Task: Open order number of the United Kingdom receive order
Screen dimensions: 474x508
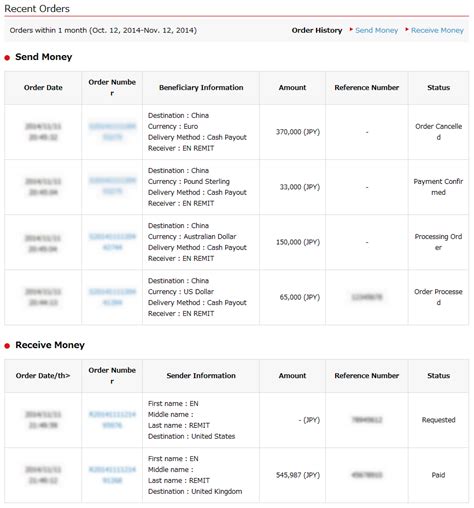Action: coord(112,475)
